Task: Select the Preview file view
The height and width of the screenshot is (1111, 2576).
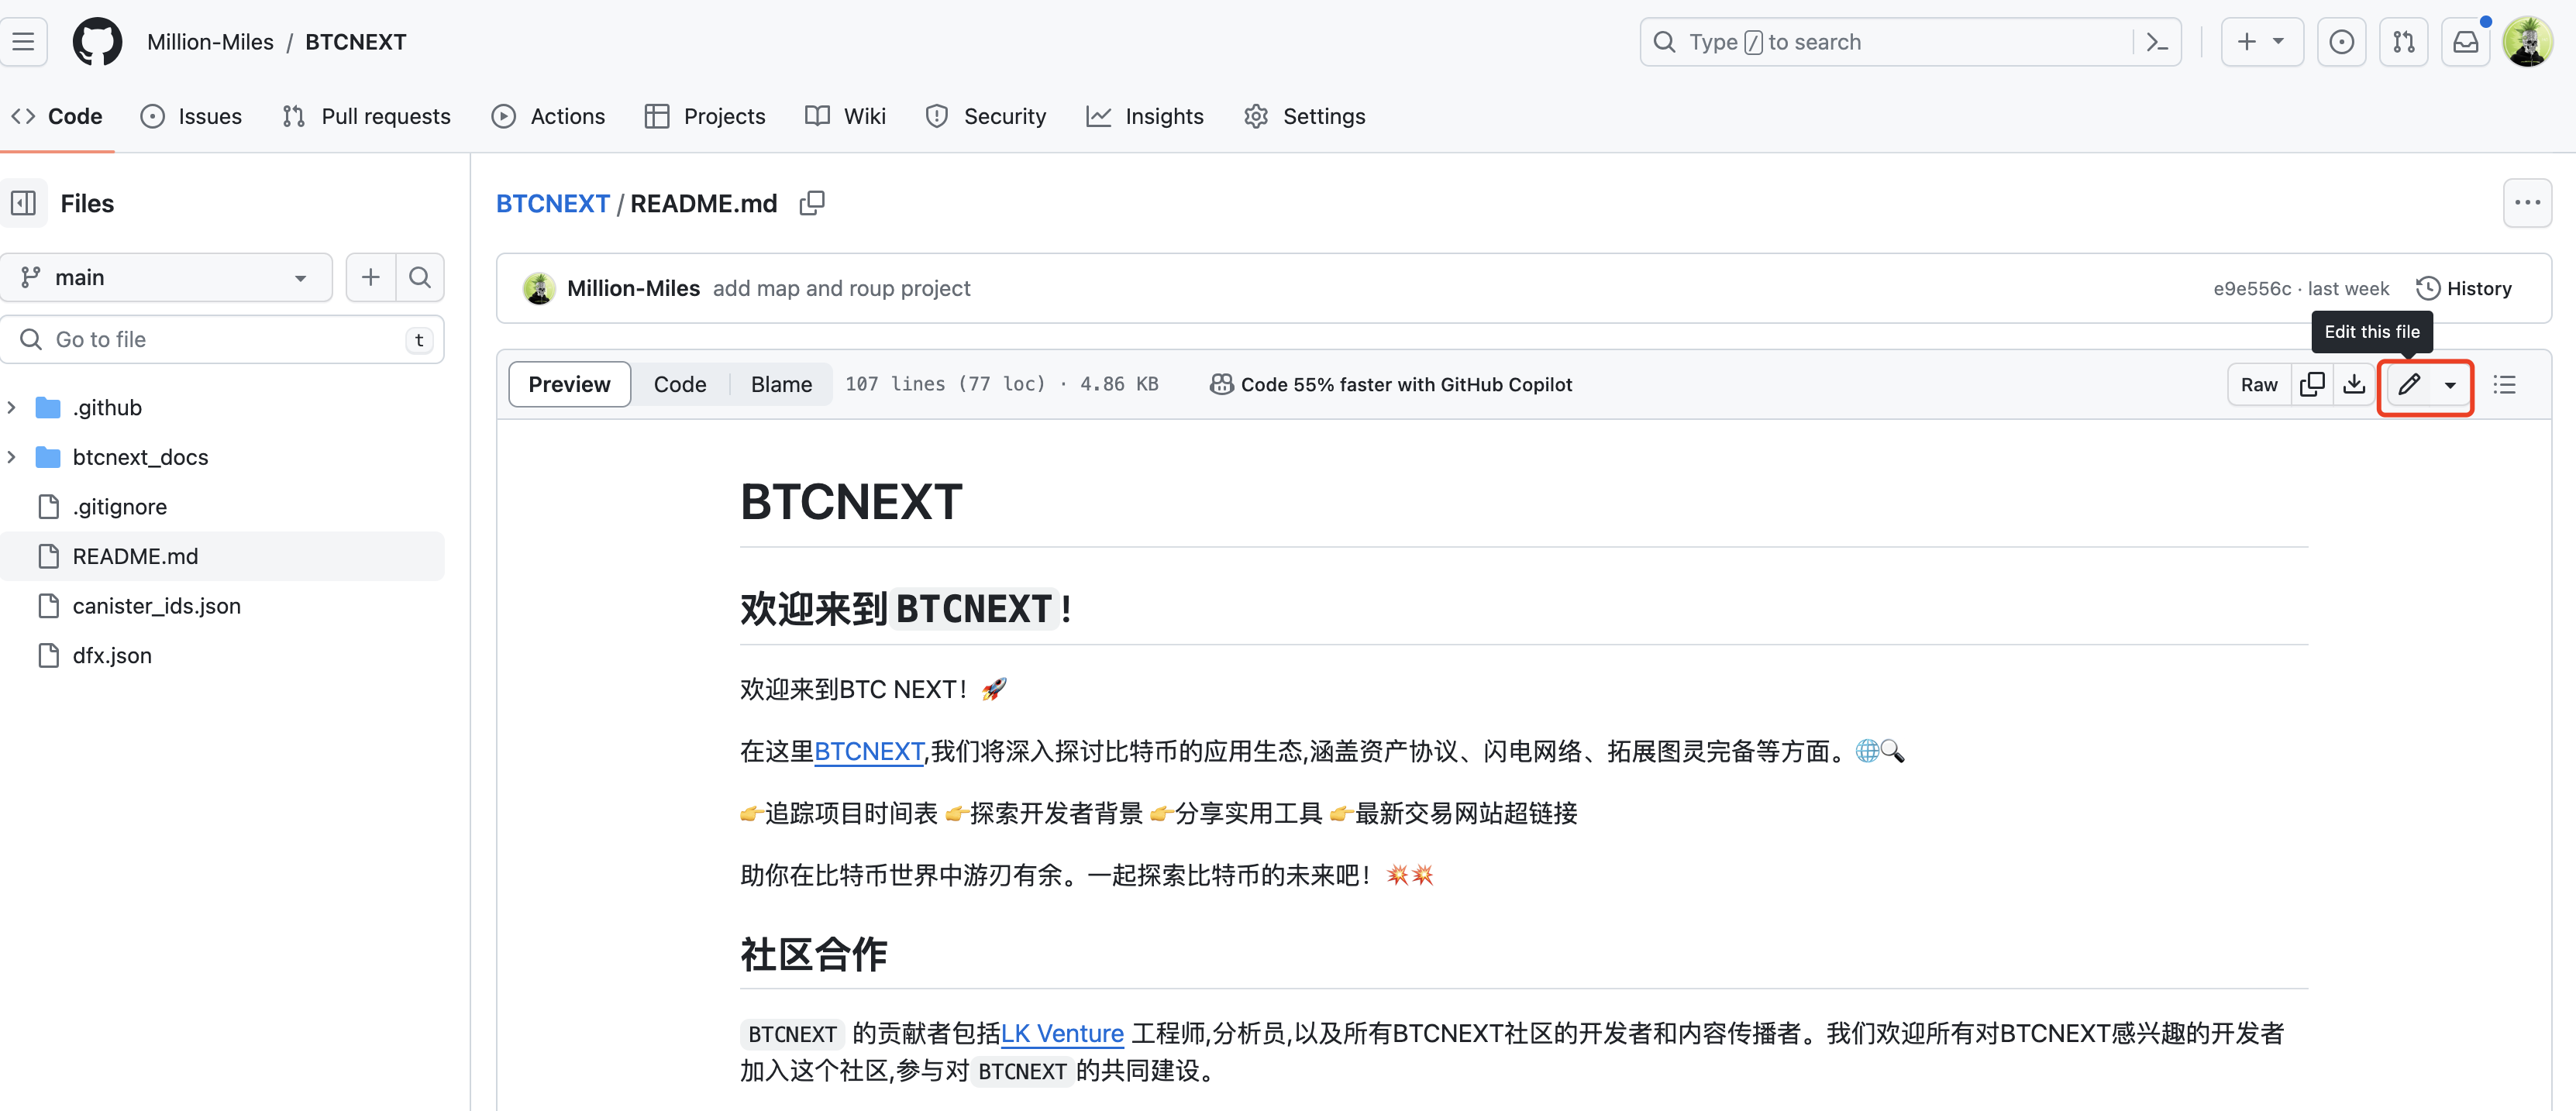Action: pyautogui.click(x=569, y=384)
